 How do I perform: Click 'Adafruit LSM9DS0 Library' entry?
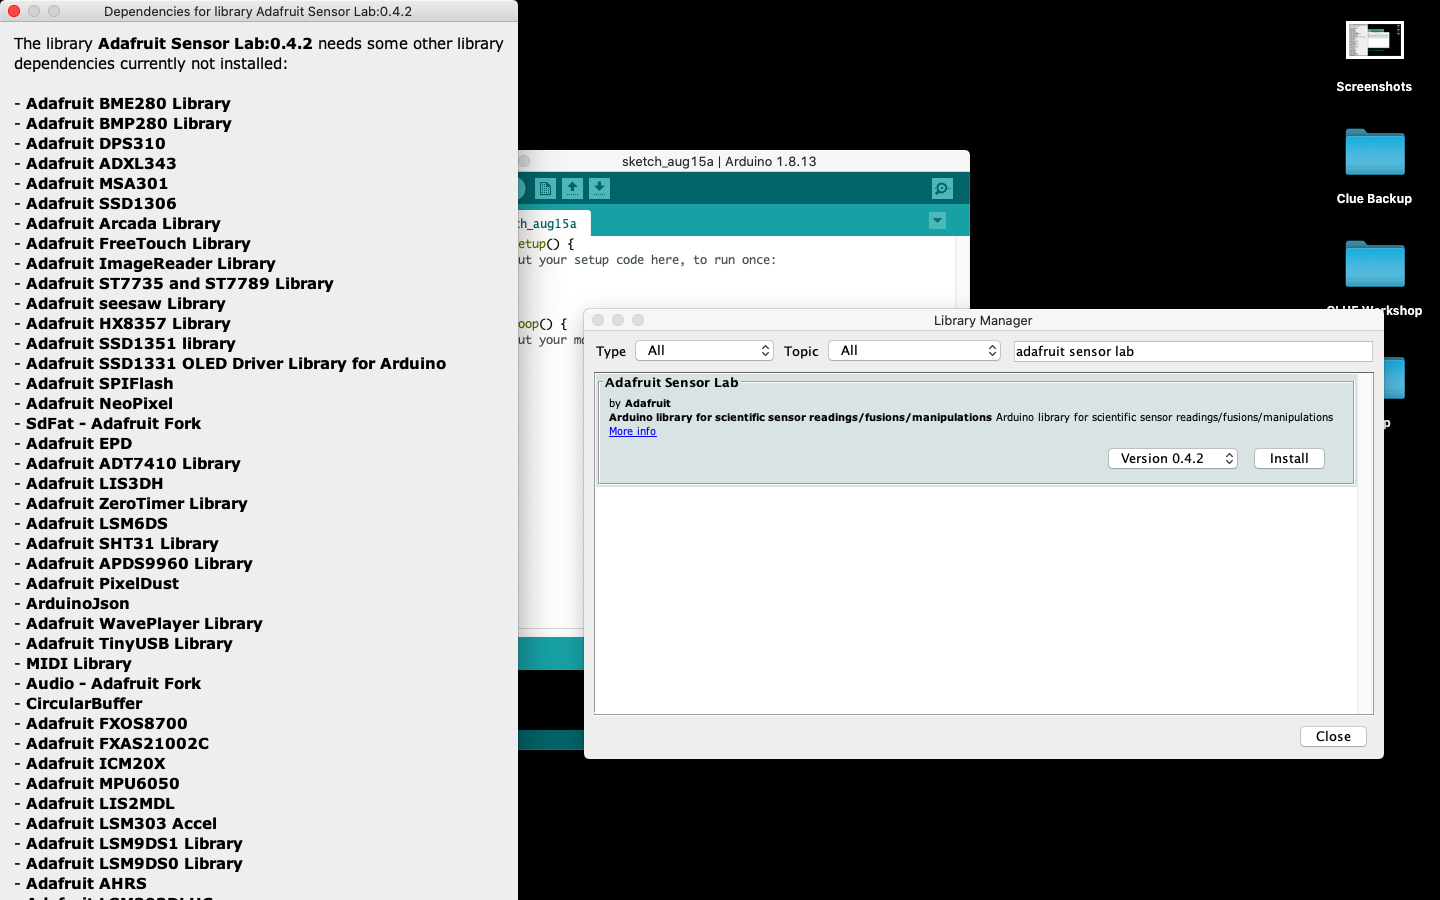pos(134,863)
